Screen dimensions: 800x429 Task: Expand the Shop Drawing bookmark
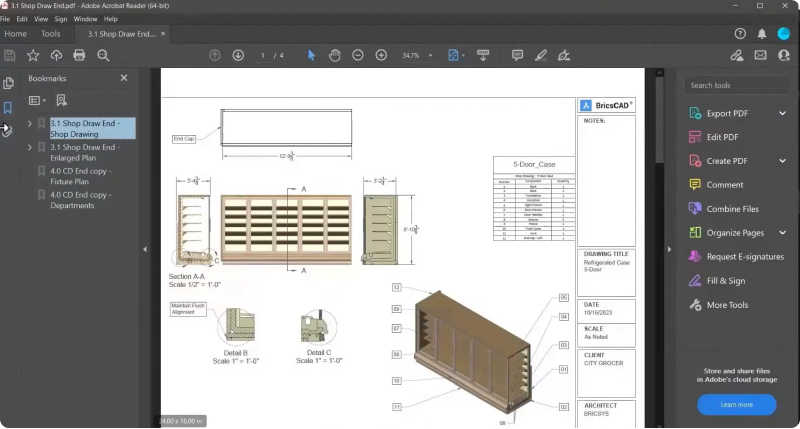point(30,123)
